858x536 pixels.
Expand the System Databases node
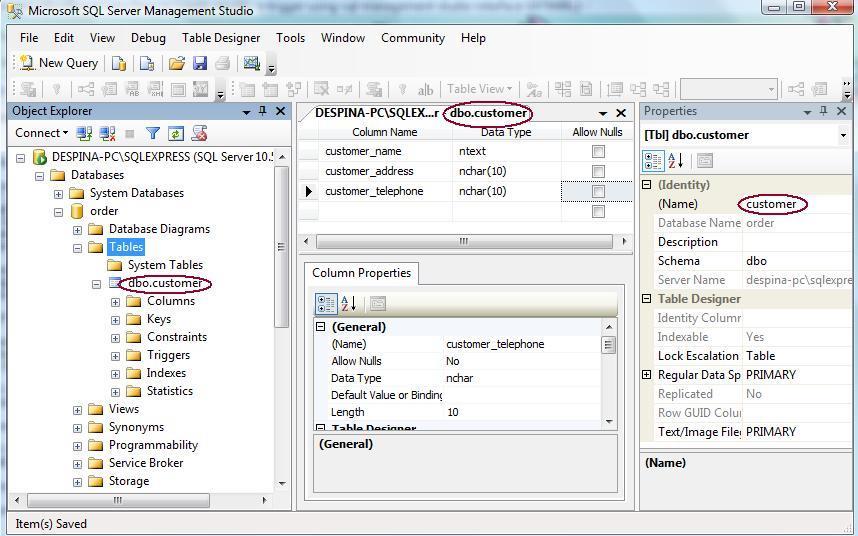click(59, 194)
